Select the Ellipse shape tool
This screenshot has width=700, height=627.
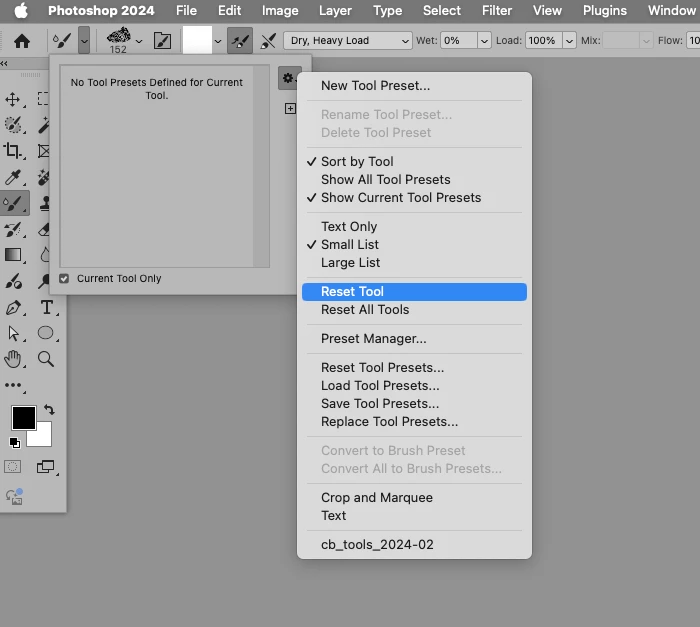(46, 333)
